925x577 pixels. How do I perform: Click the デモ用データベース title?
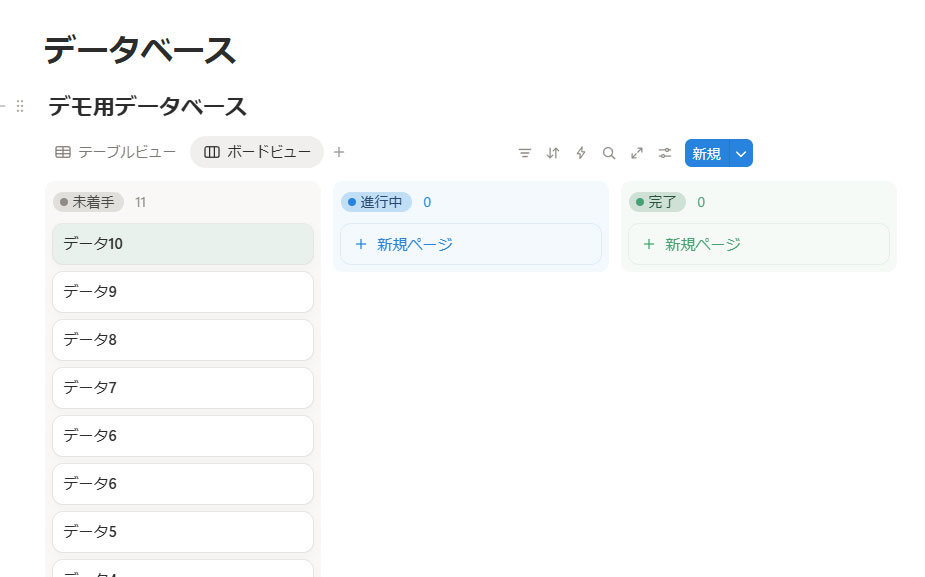[147, 107]
